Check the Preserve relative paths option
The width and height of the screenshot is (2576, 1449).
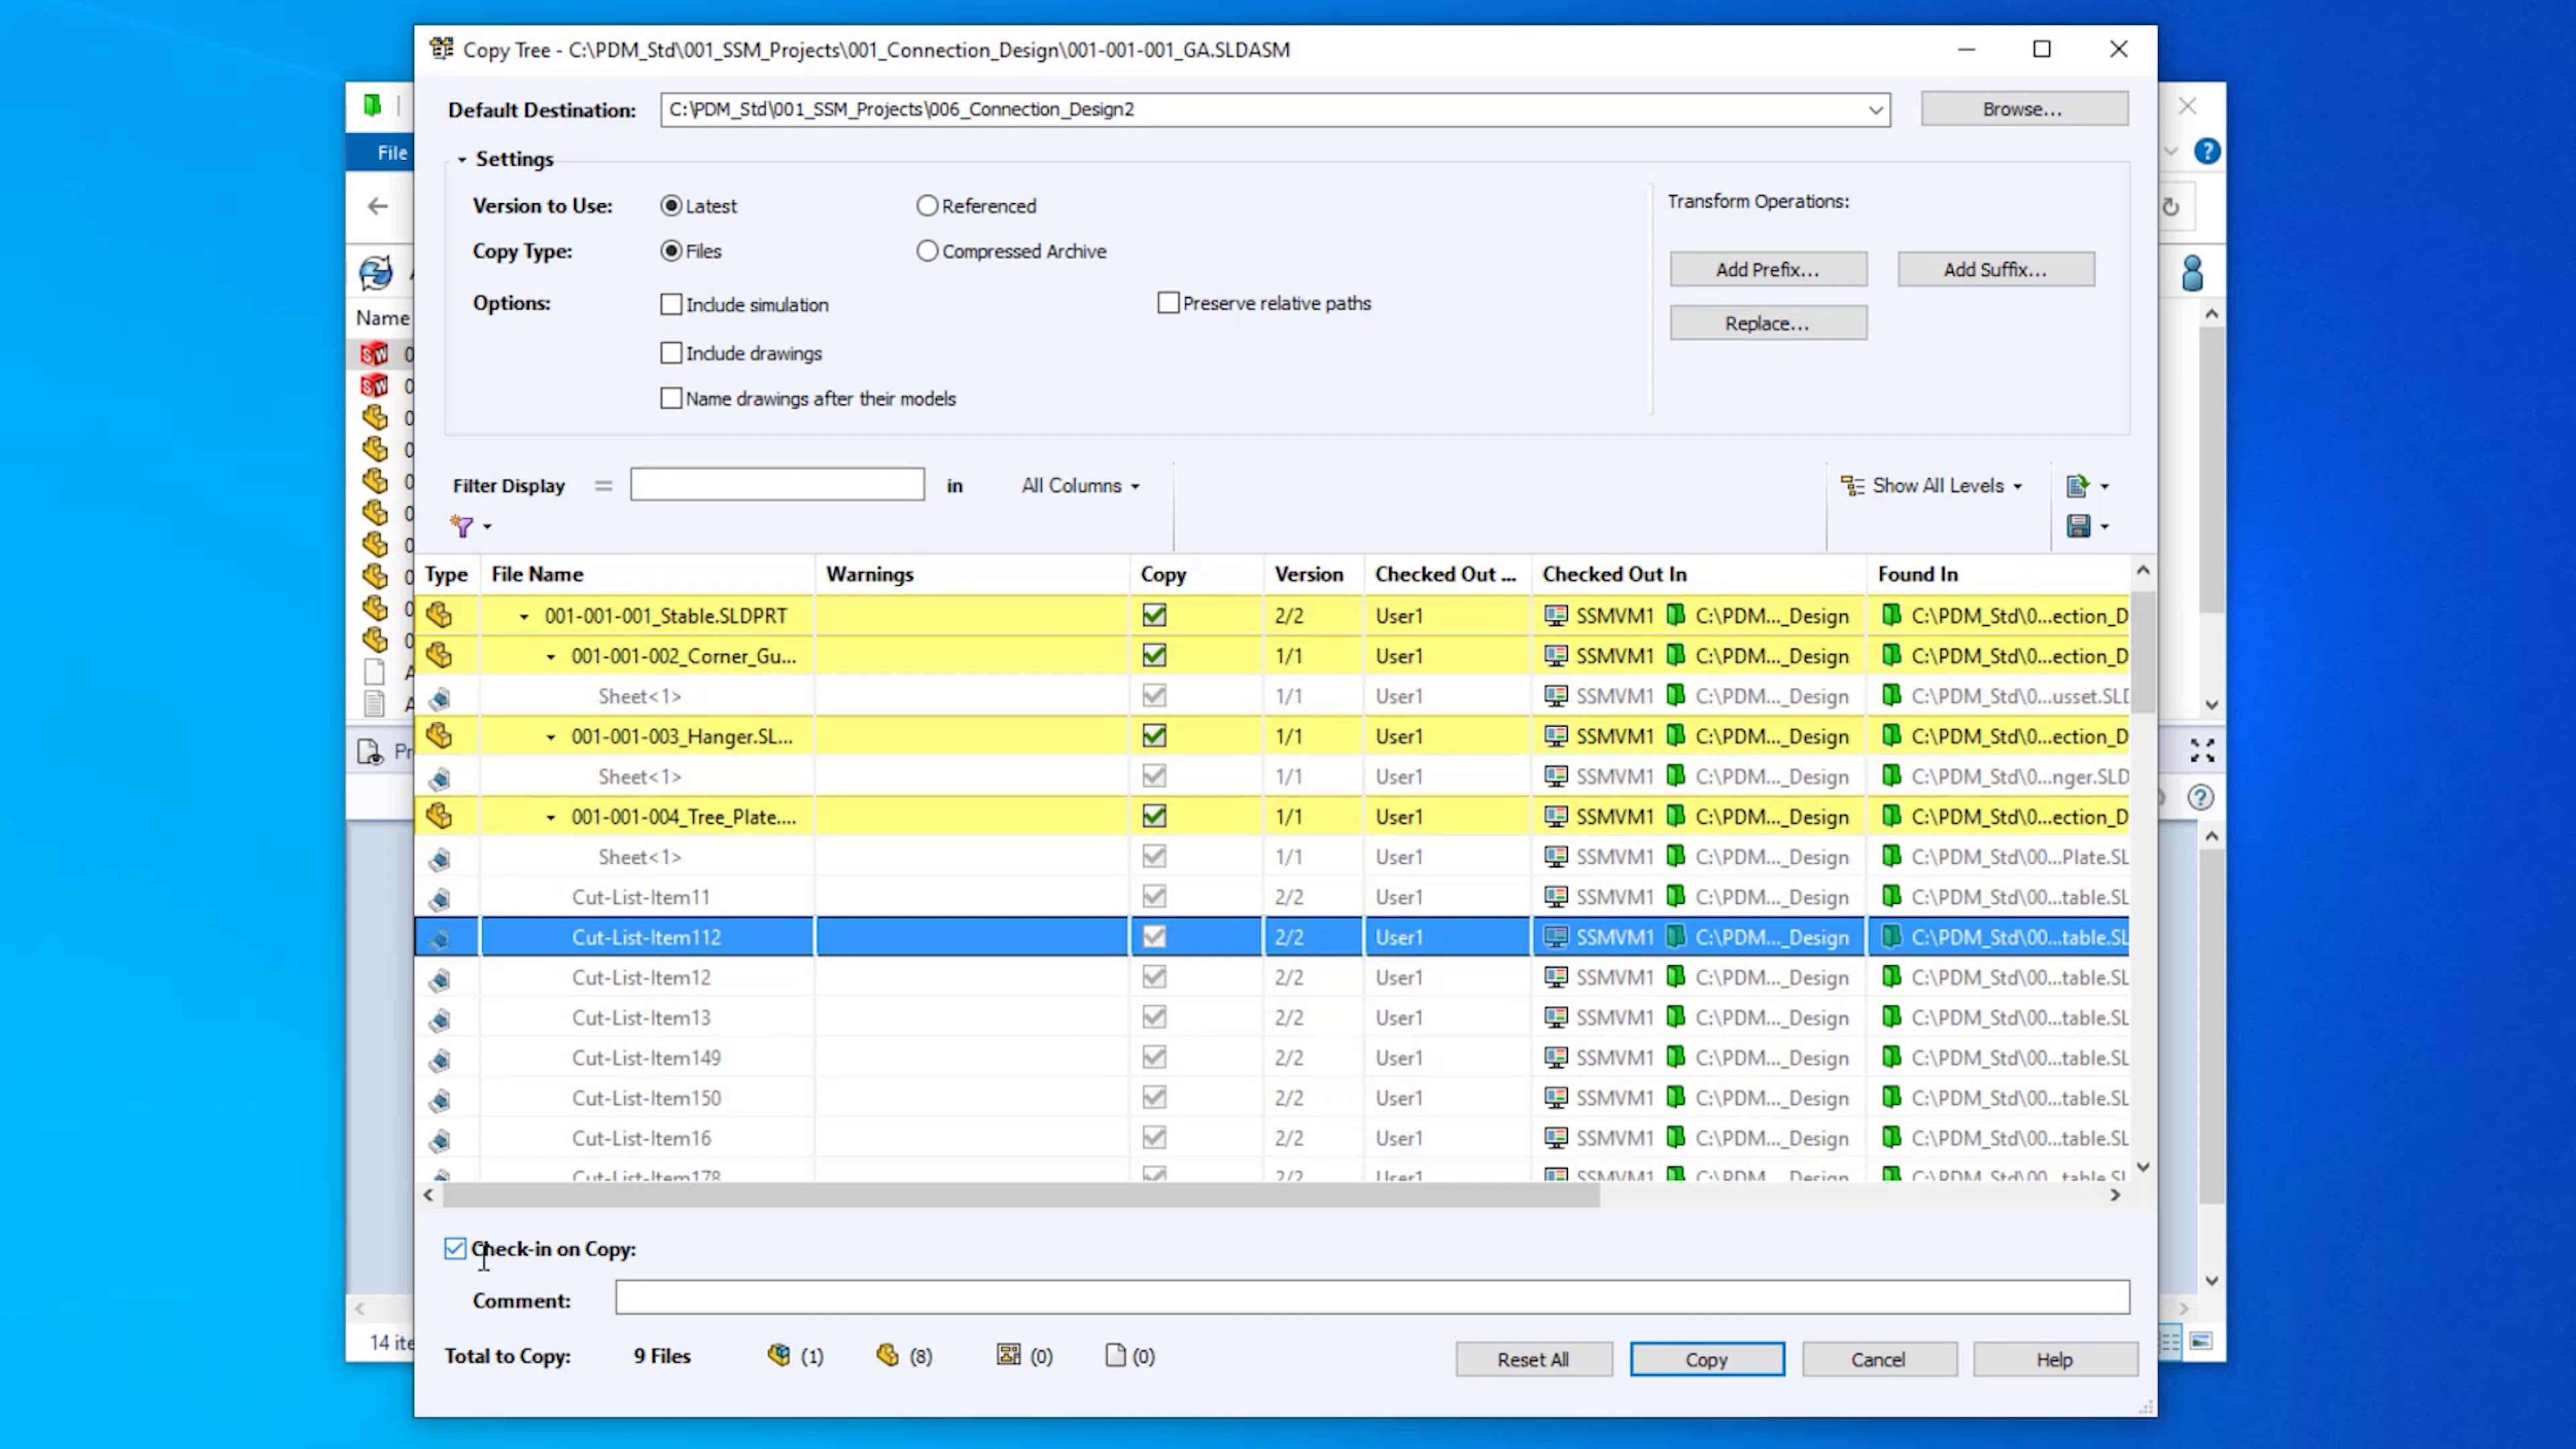pyautogui.click(x=1168, y=303)
